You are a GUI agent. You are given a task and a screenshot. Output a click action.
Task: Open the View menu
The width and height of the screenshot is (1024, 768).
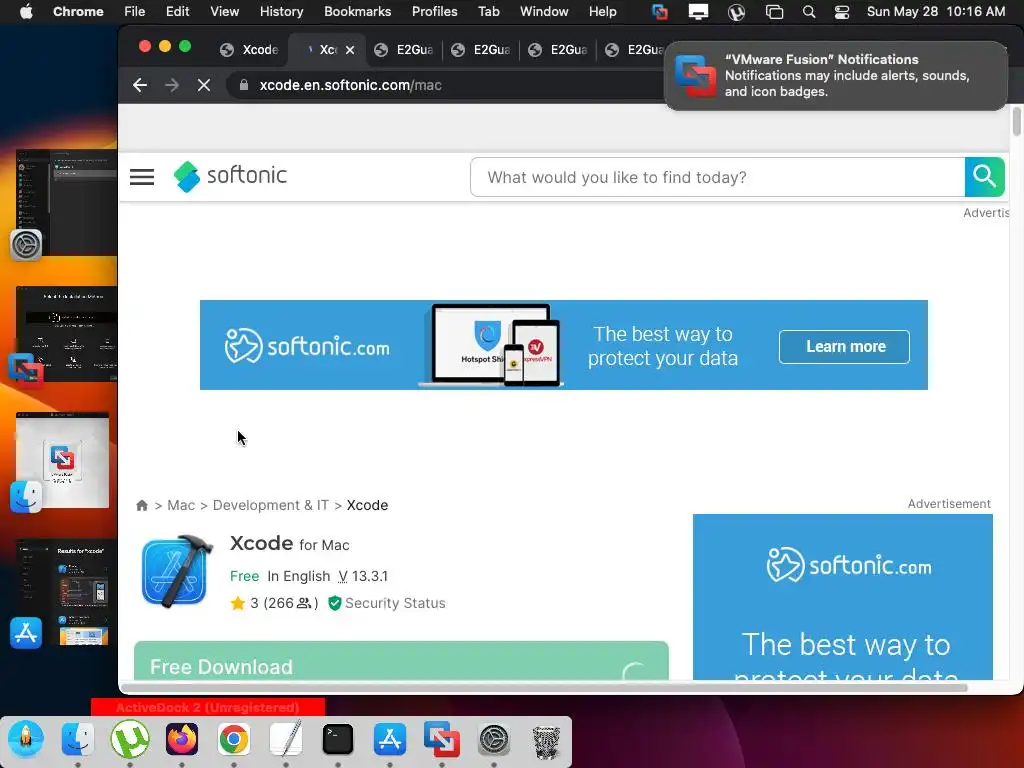pos(224,12)
